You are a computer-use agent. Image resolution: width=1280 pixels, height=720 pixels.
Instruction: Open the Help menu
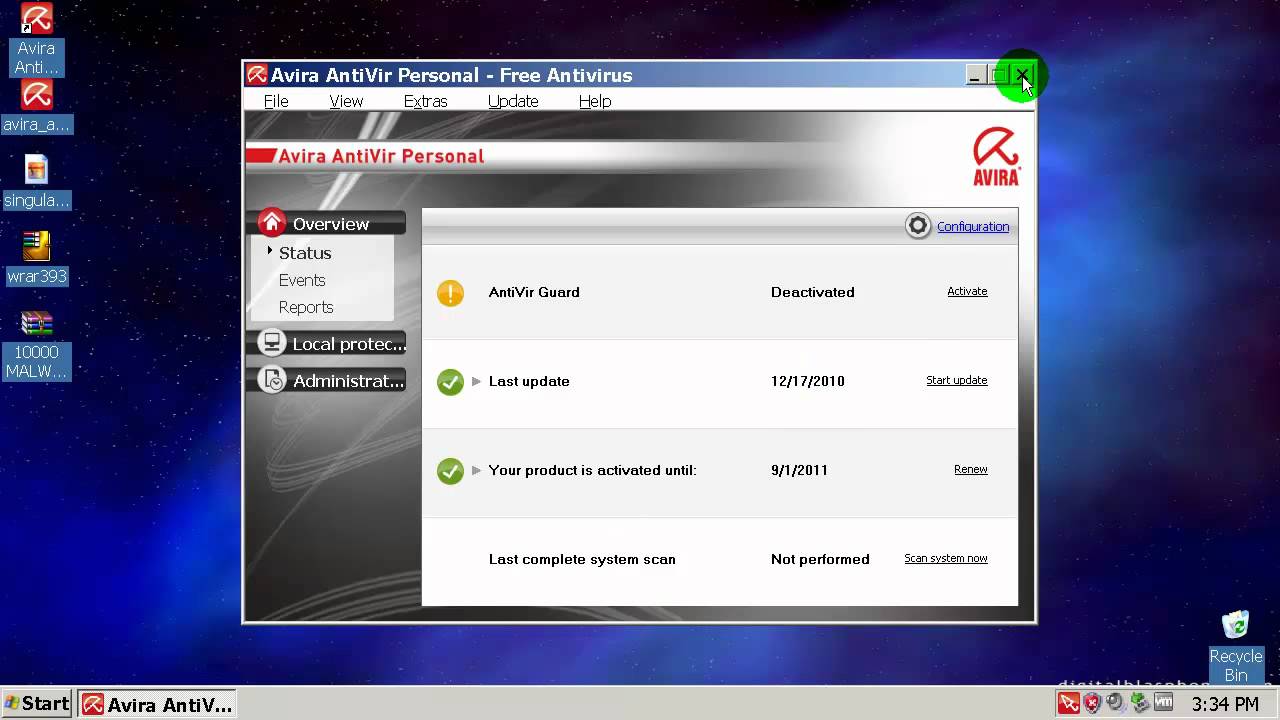pyautogui.click(x=595, y=101)
